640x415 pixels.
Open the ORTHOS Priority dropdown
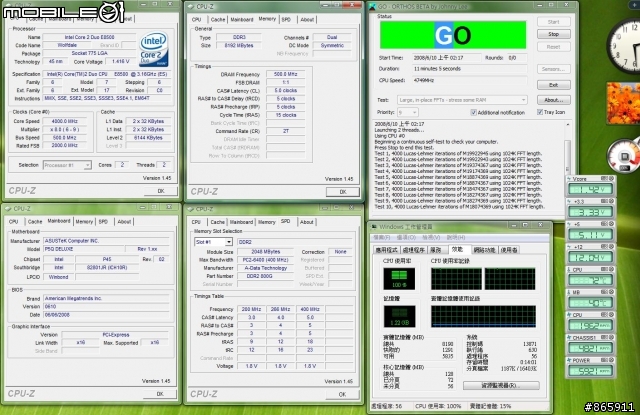click(x=407, y=112)
